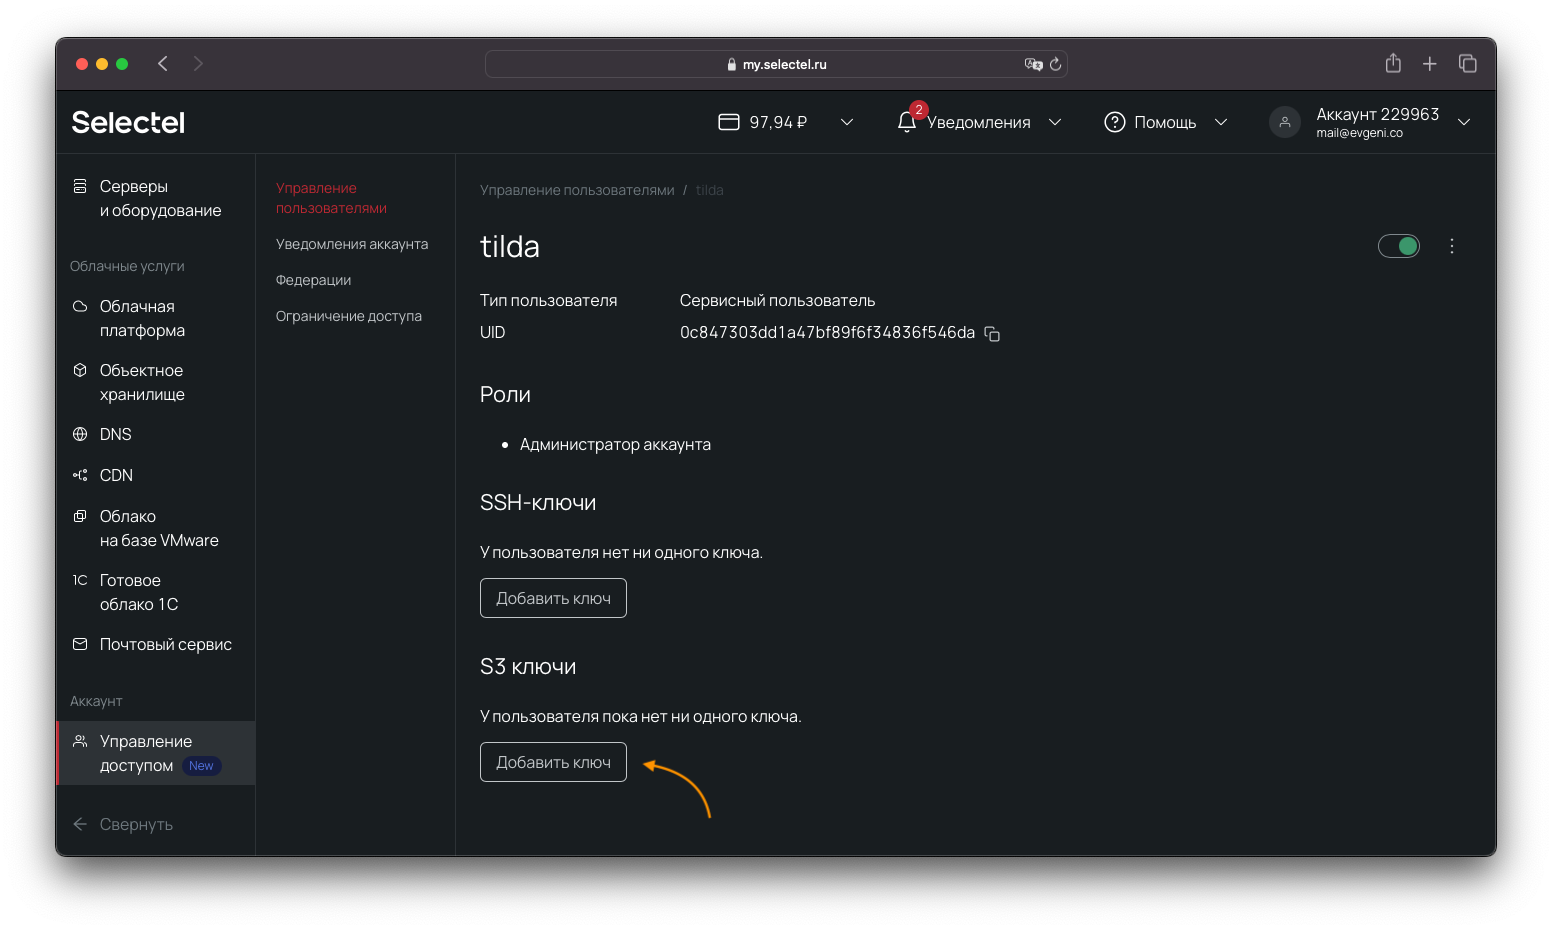Open the three-dot user options menu
The image size is (1552, 930).
point(1452,246)
